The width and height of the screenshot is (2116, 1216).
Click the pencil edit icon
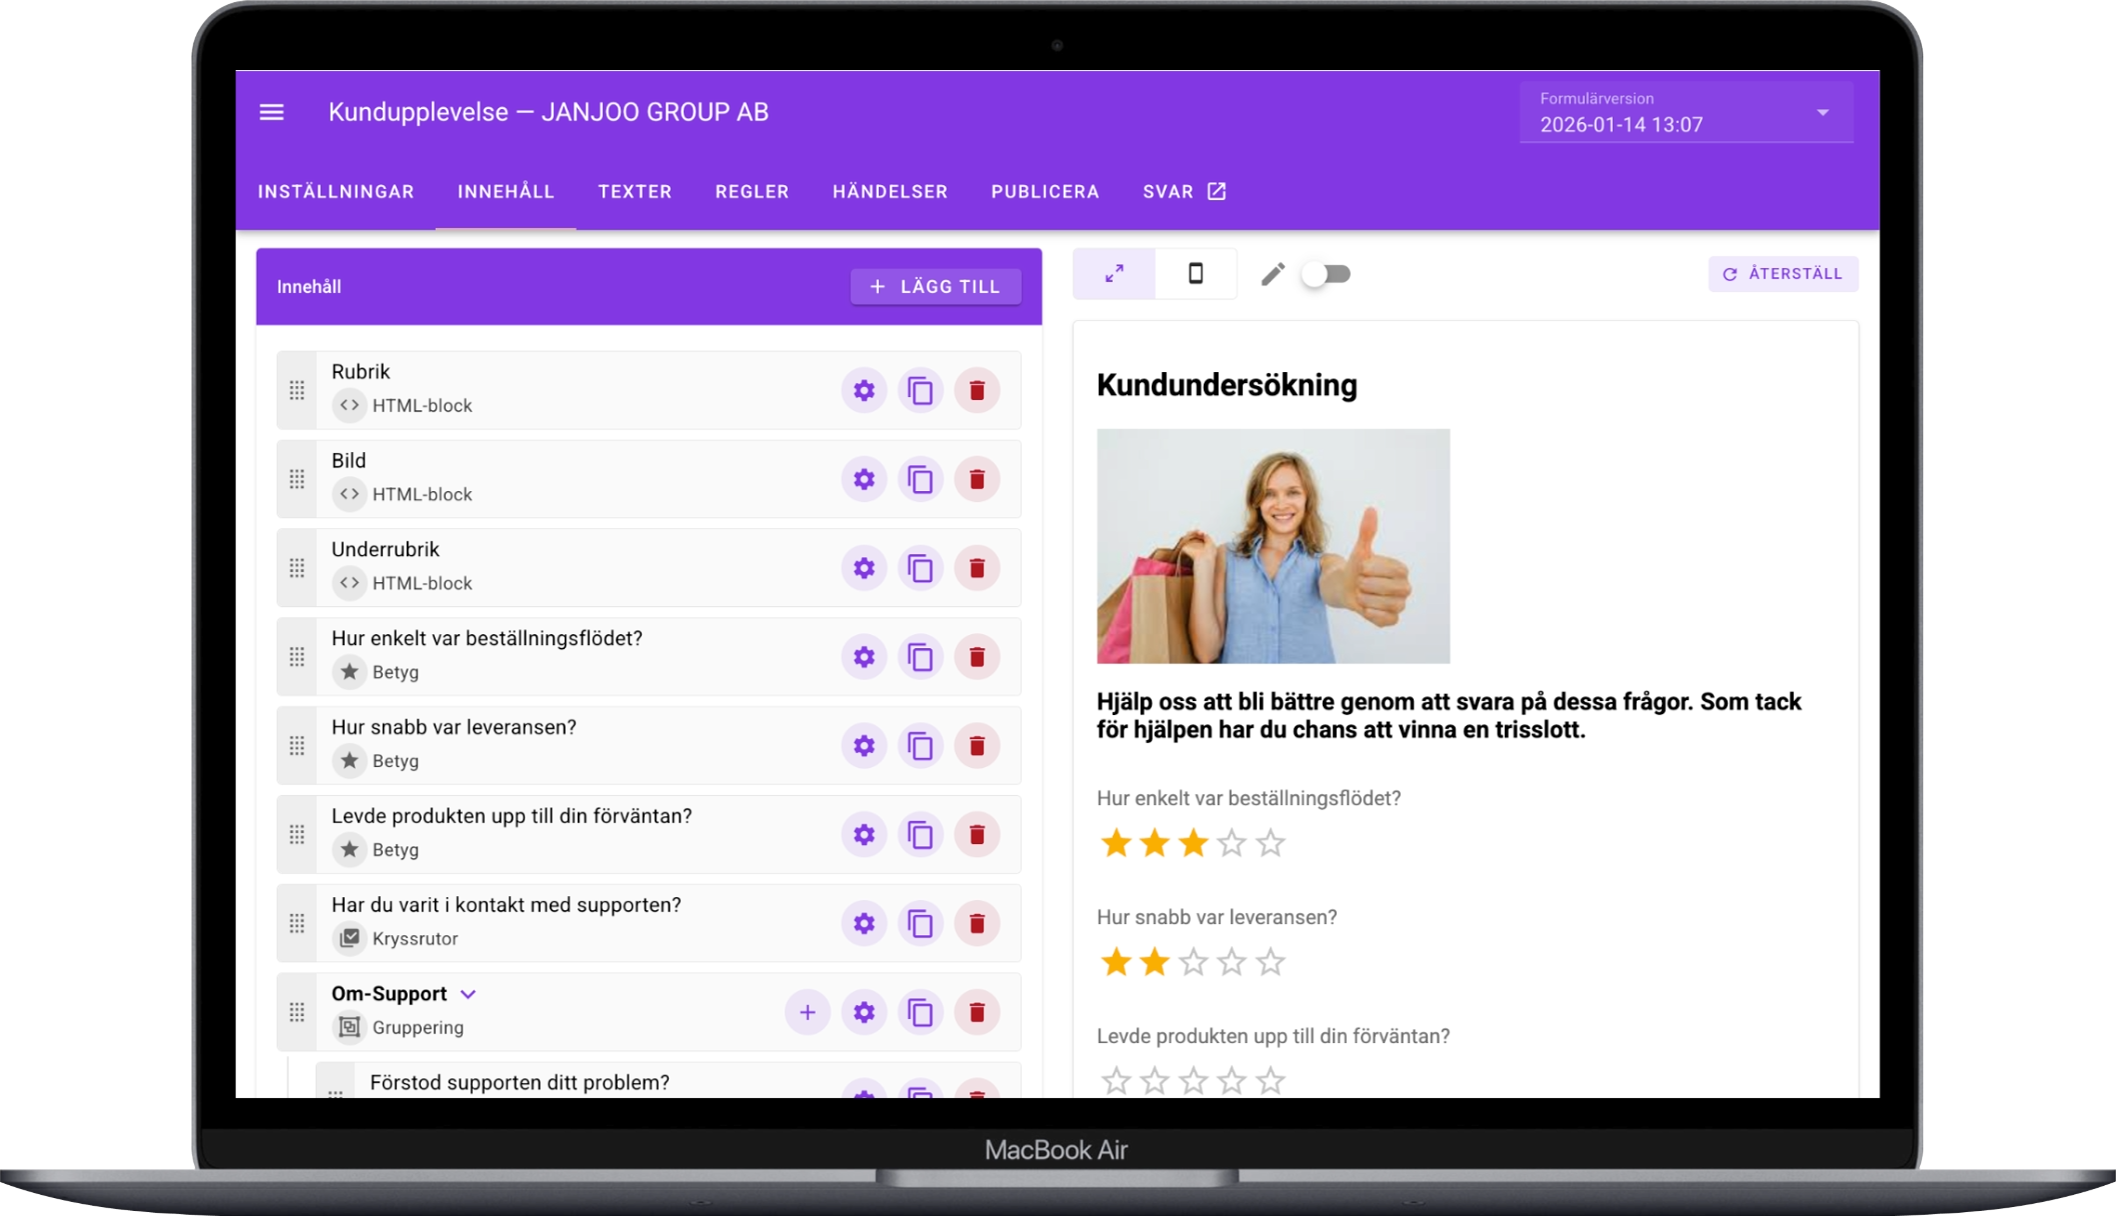1272,274
